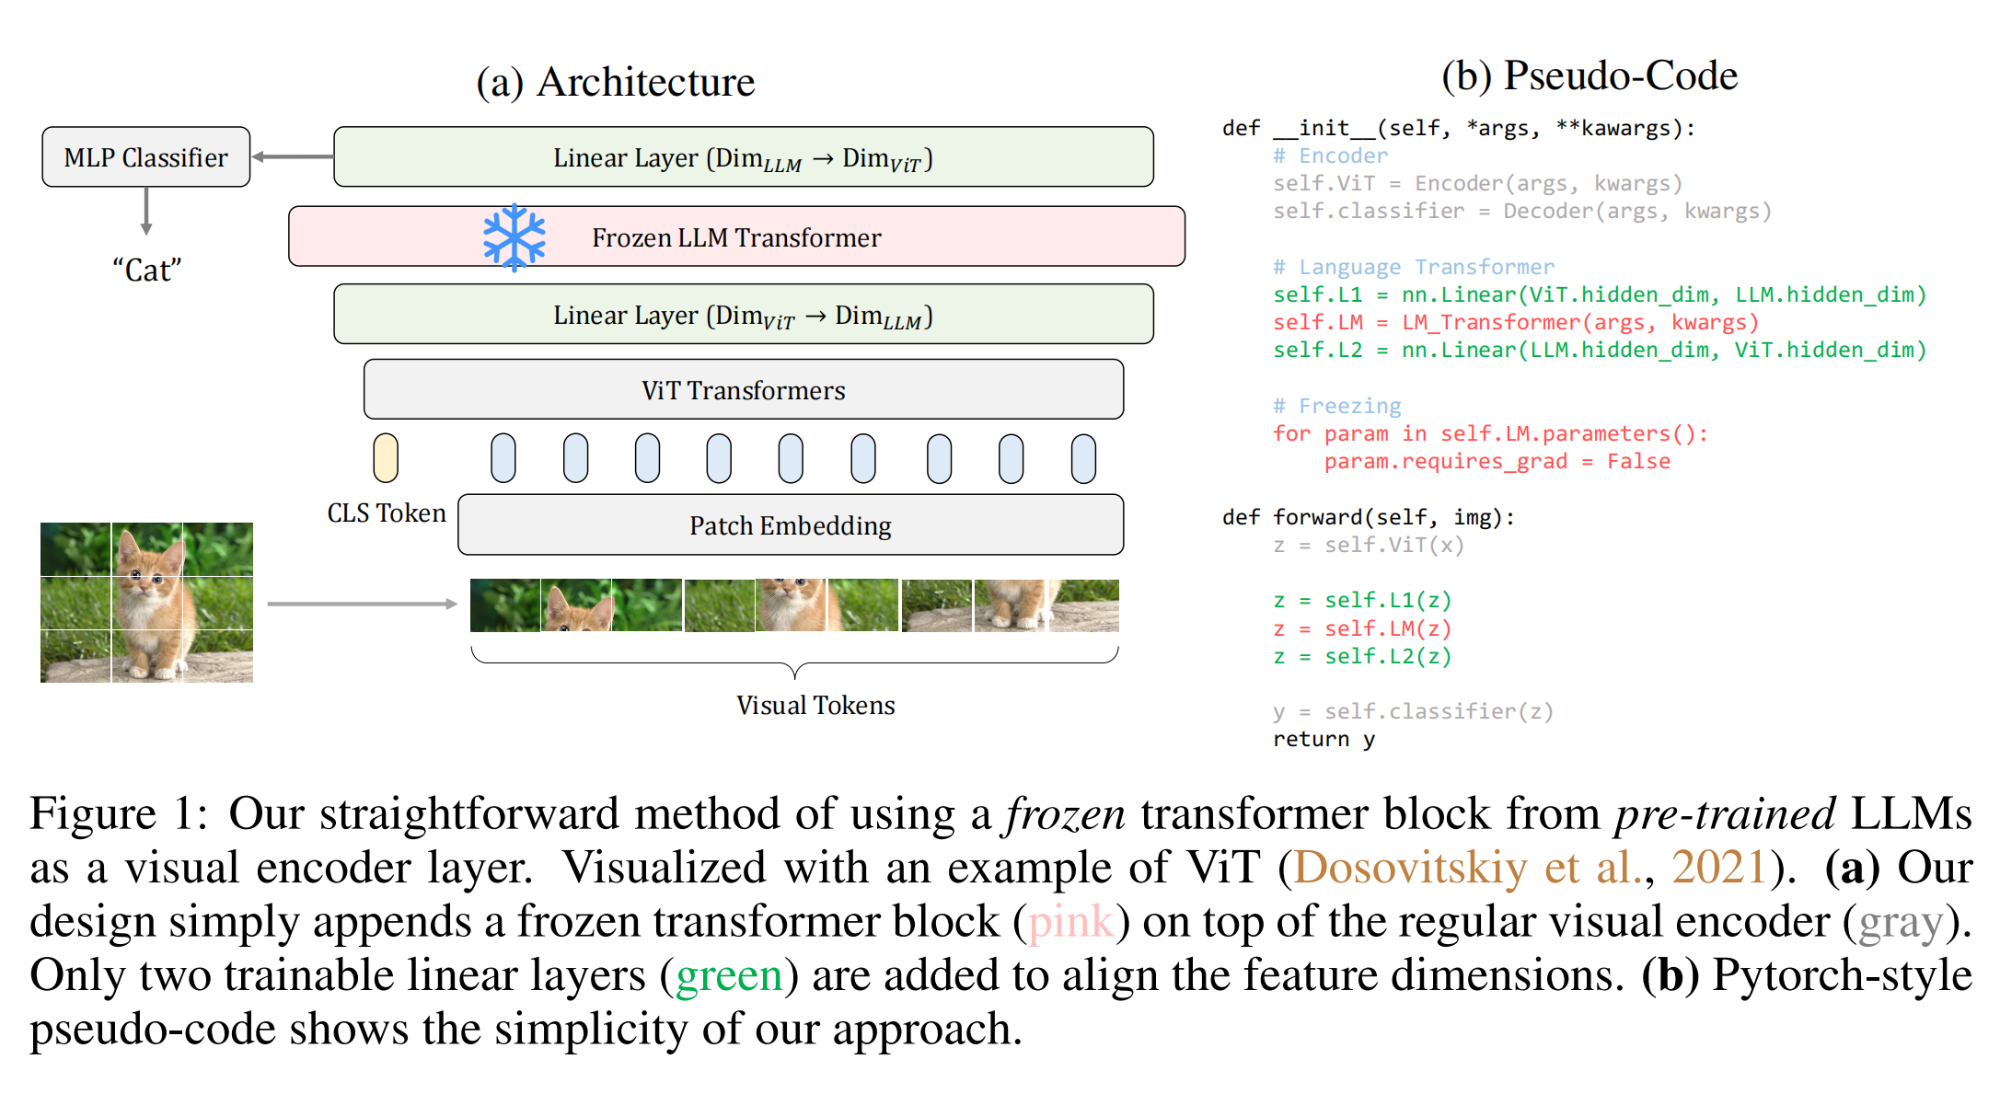Click the gridded cat source image
Image resolution: width=2000 pixels, height=1094 pixels.
click(x=146, y=602)
